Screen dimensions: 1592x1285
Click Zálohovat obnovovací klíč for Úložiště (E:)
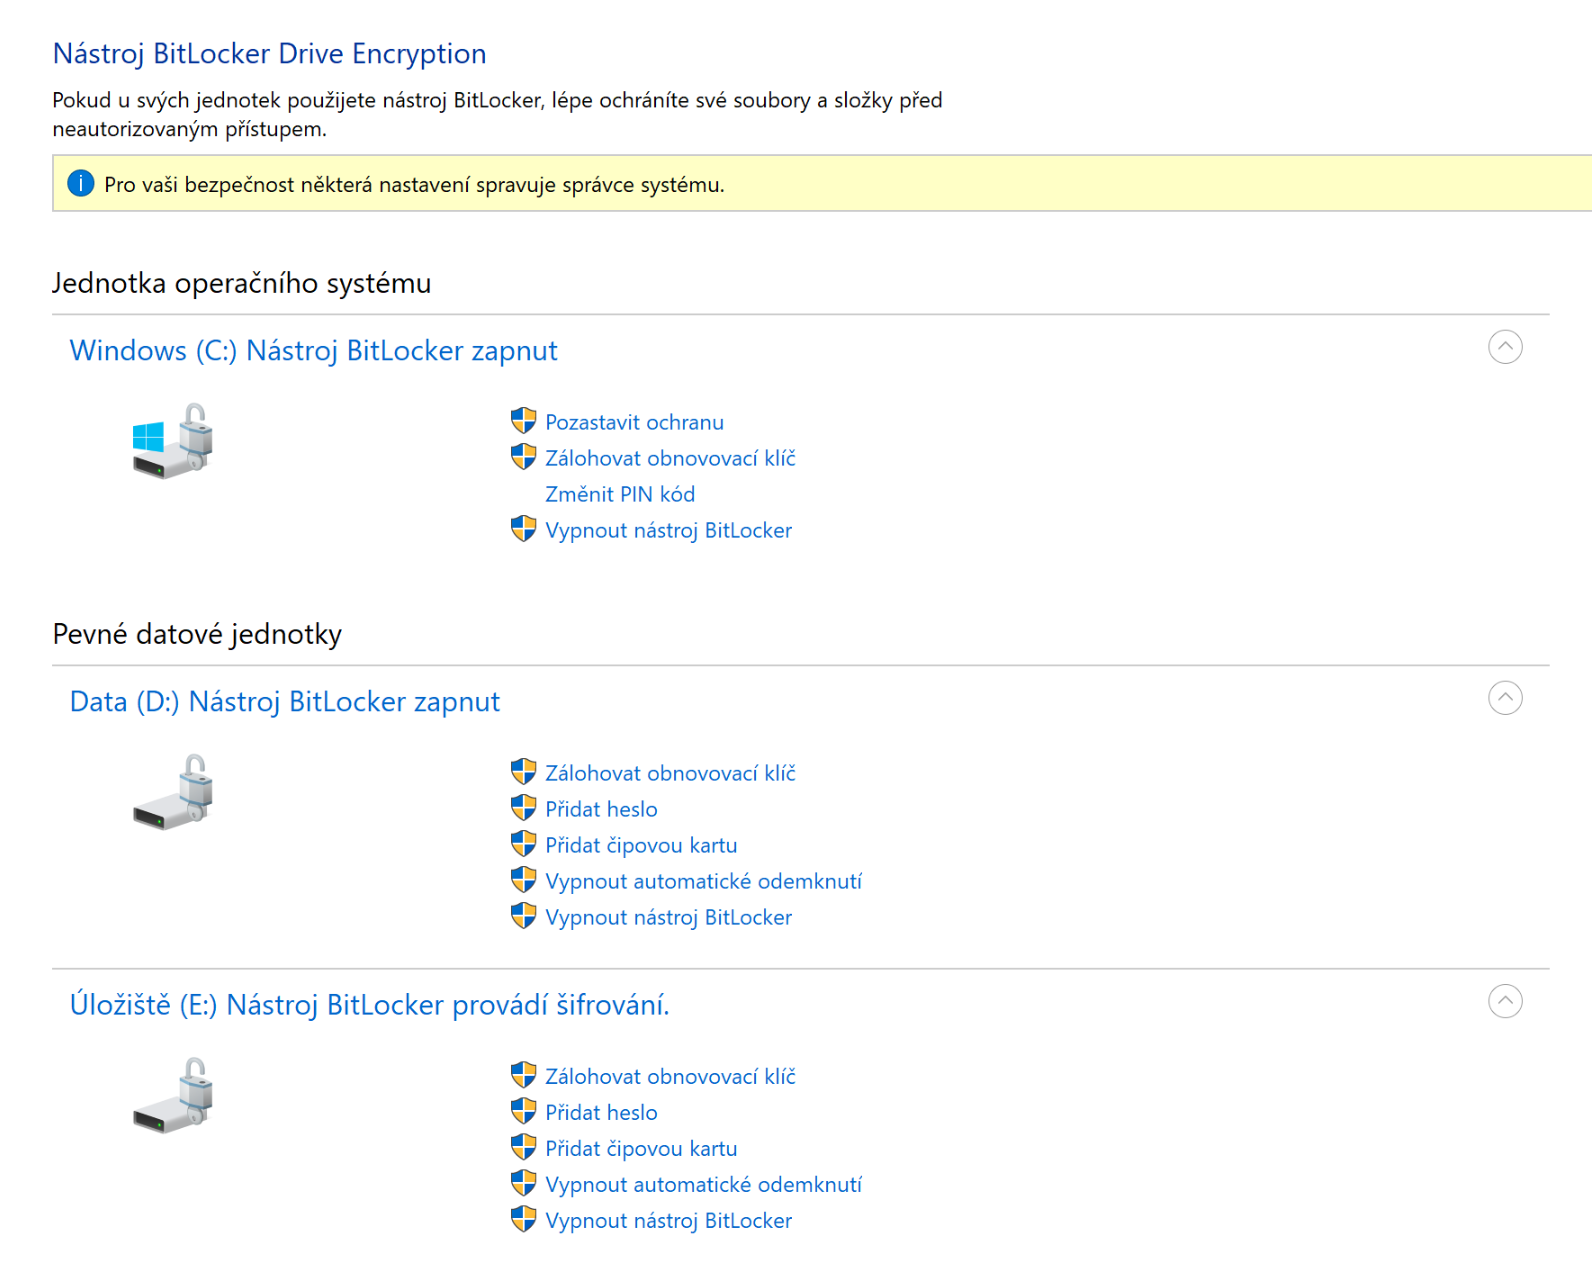(669, 1076)
